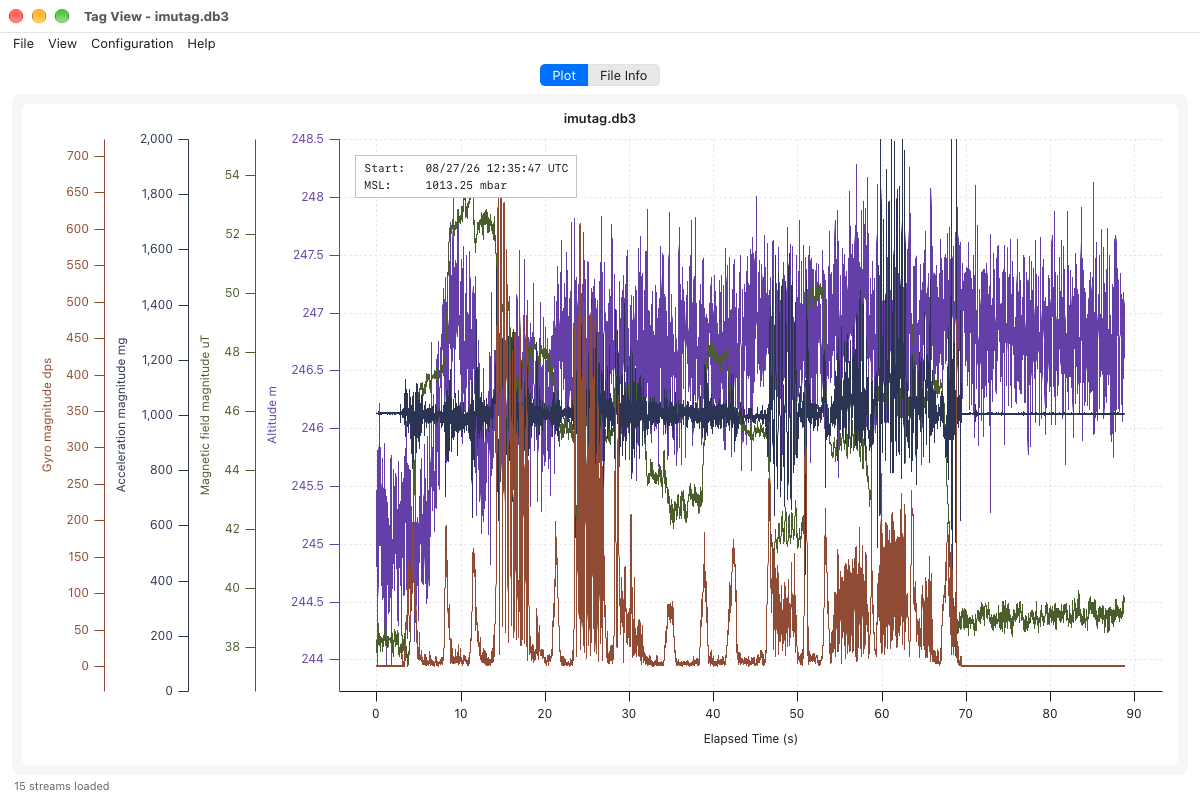Switch to the Plot tab
The width and height of the screenshot is (1200, 800).
[564, 75]
